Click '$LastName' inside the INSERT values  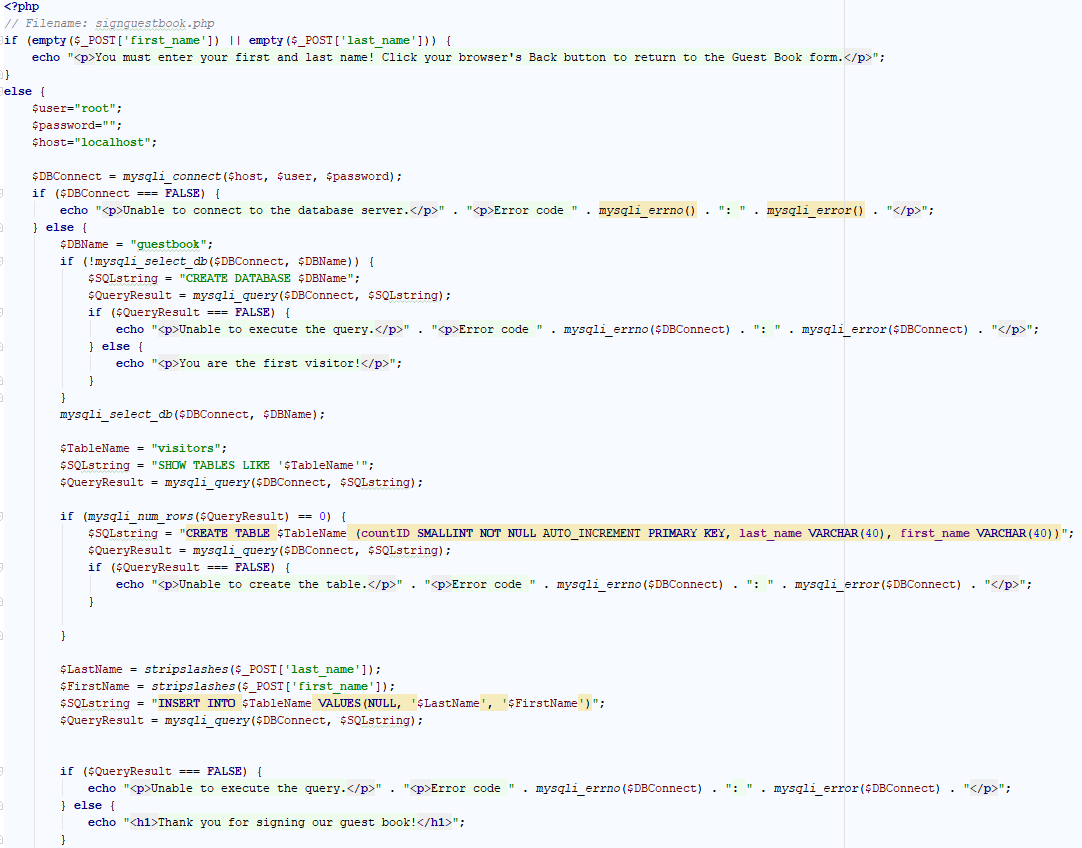click(448, 703)
